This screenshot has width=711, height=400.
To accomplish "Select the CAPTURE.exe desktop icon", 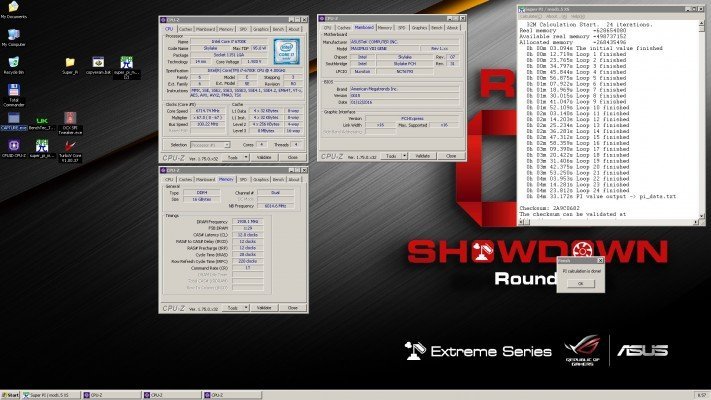I will point(14,122).
